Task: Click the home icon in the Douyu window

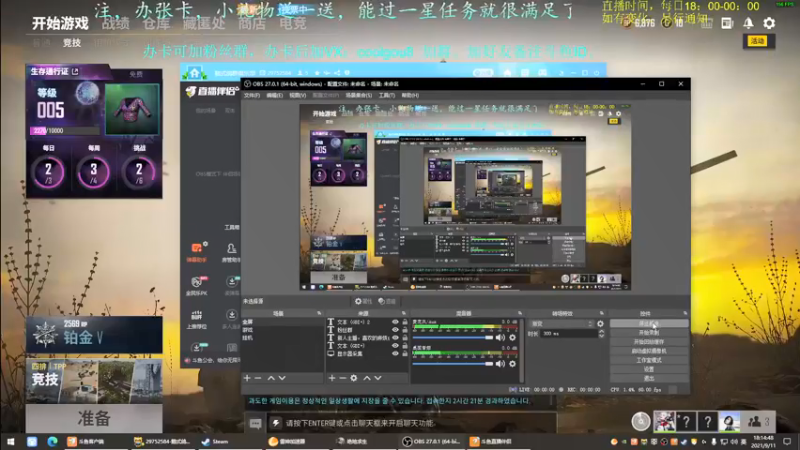Action: coord(194,73)
